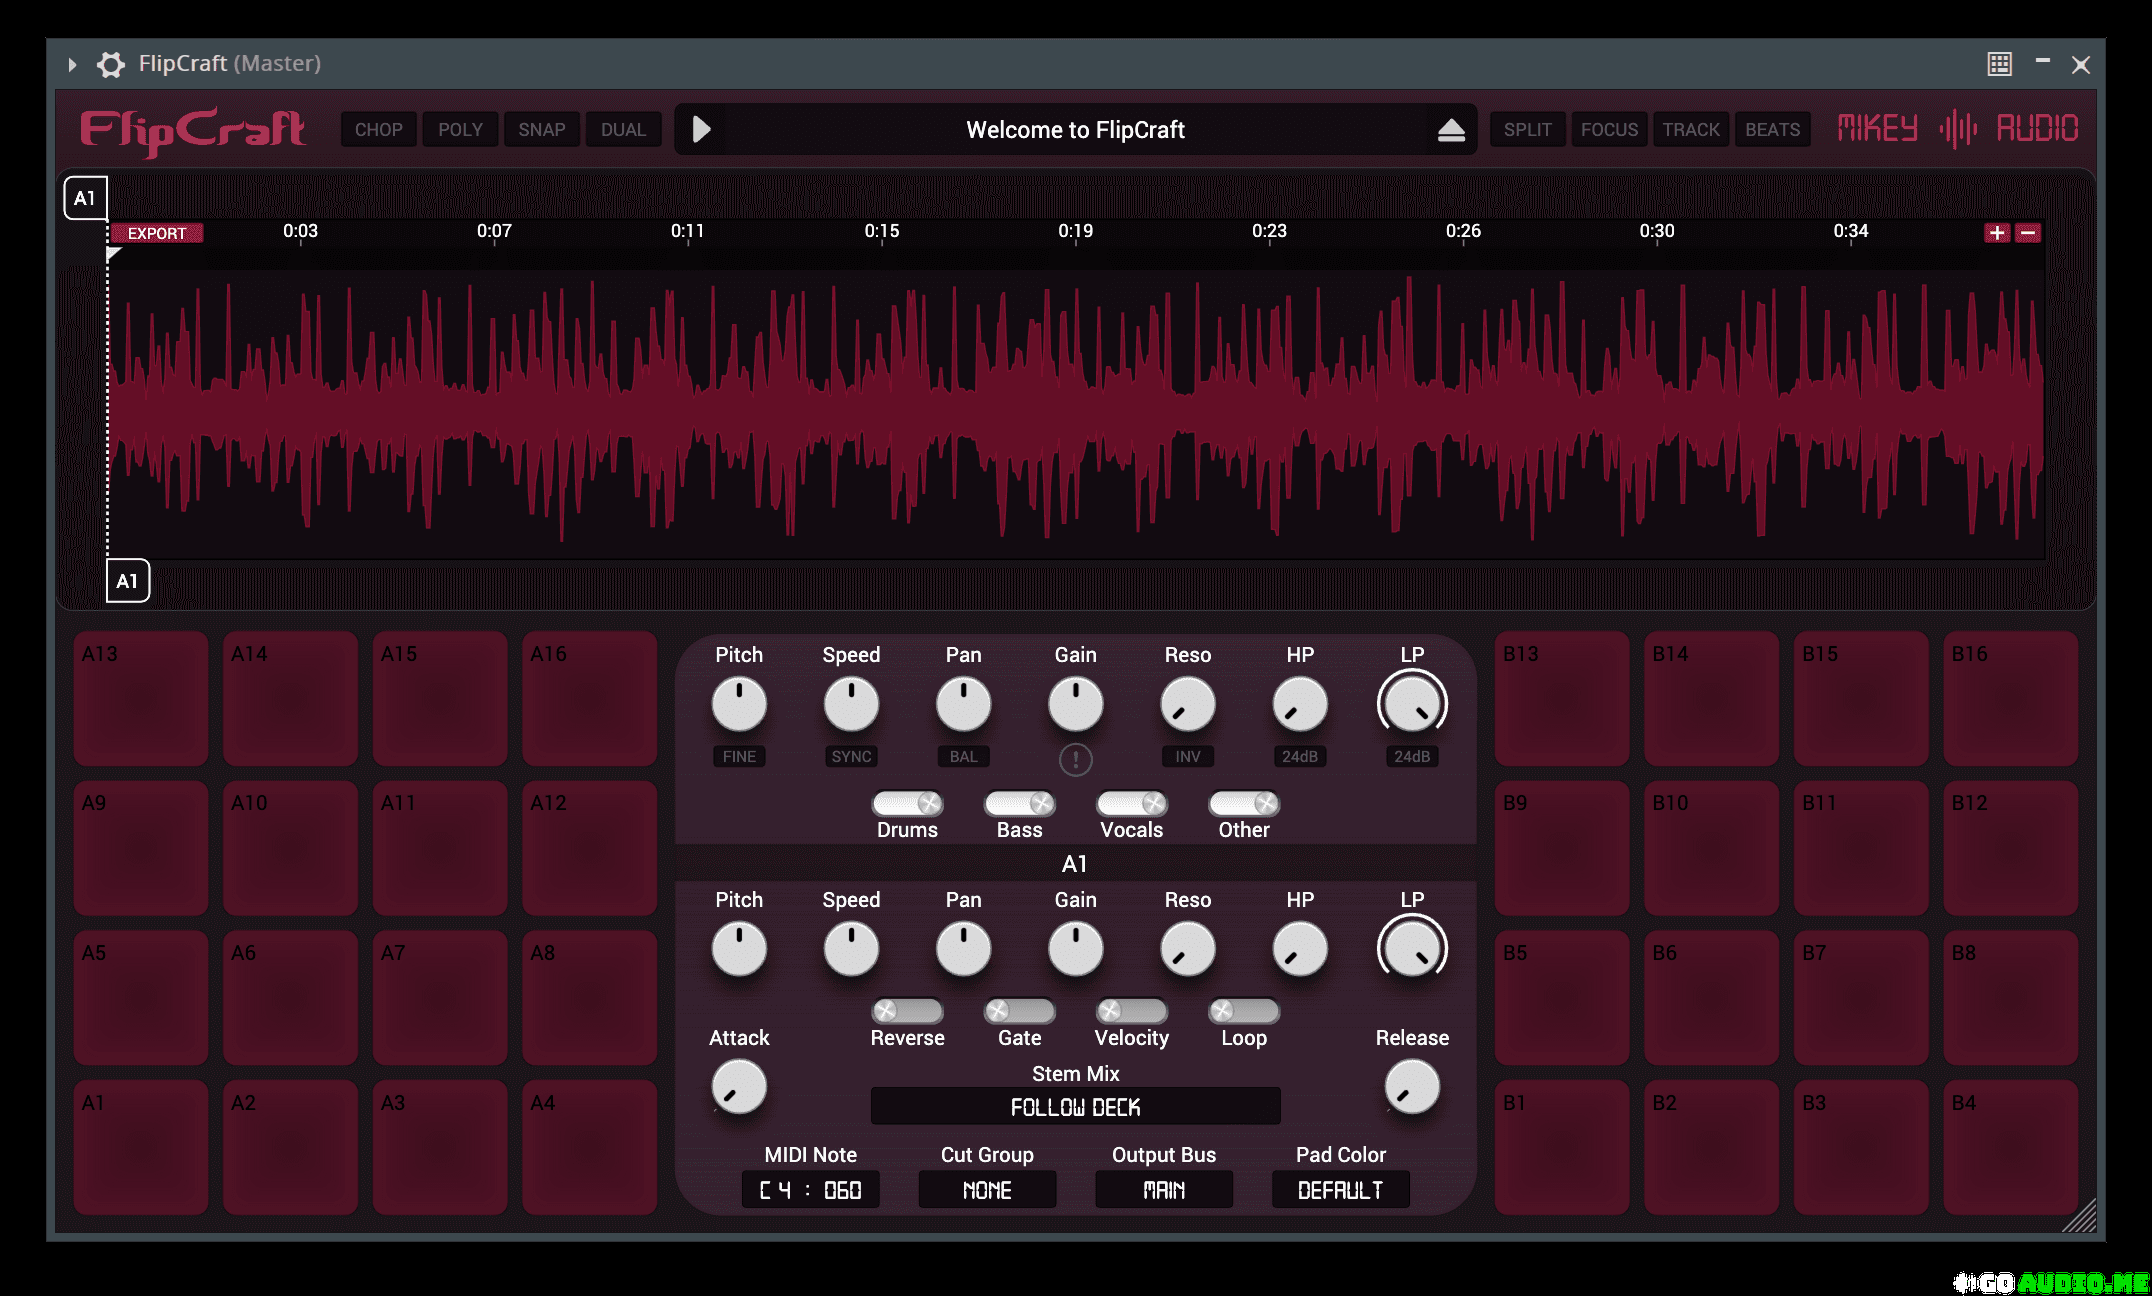Open the plugin settings gear icon

(x=110, y=64)
